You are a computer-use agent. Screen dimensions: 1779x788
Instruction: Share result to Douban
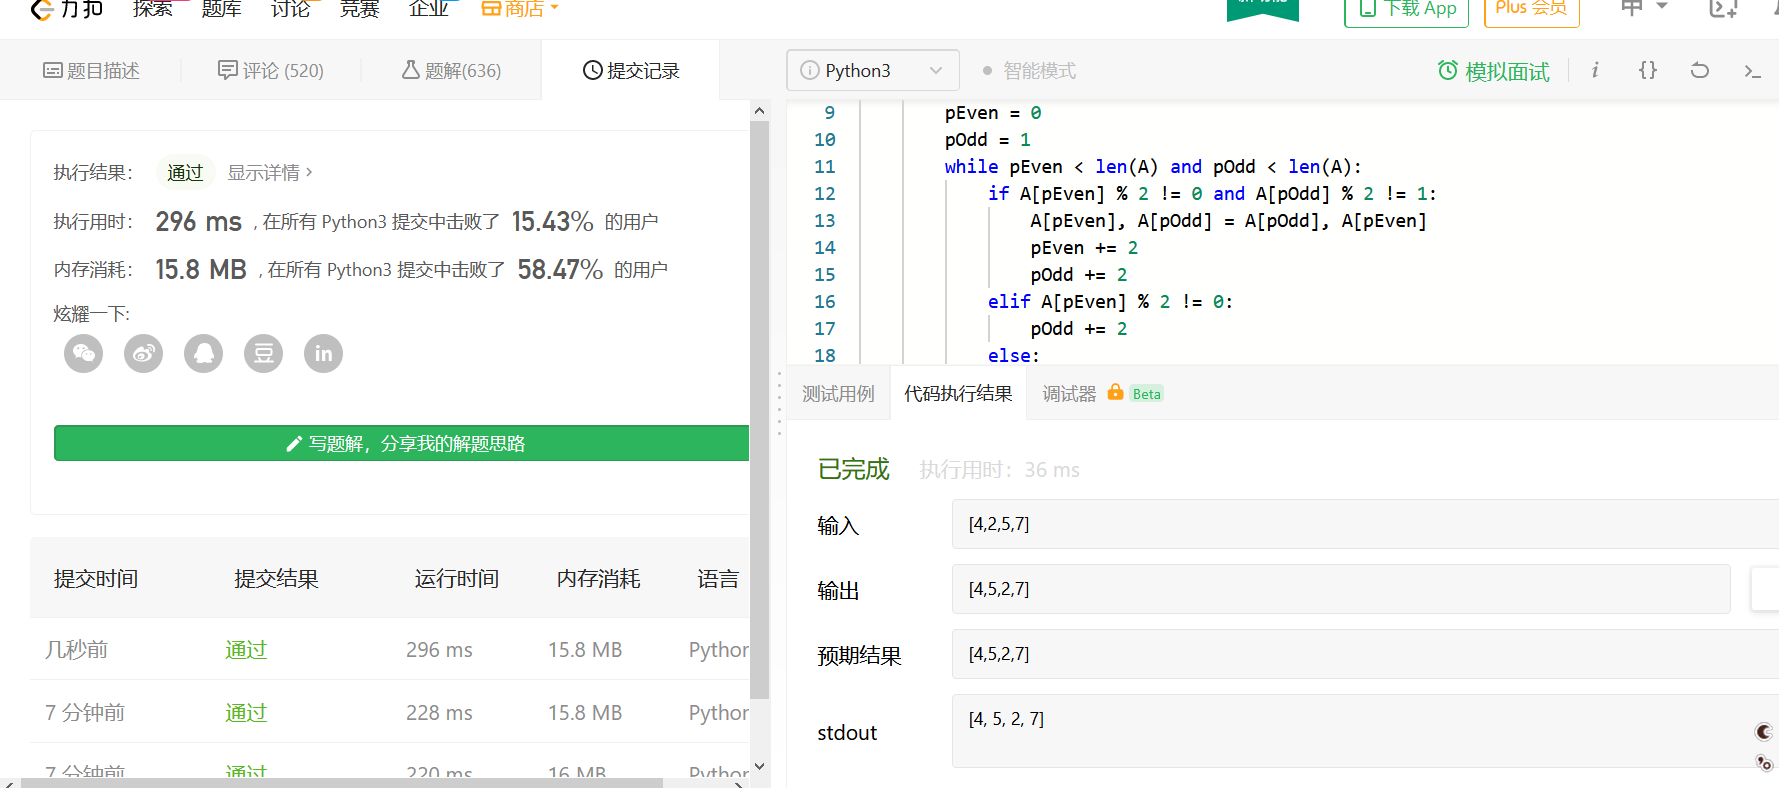(264, 353)
